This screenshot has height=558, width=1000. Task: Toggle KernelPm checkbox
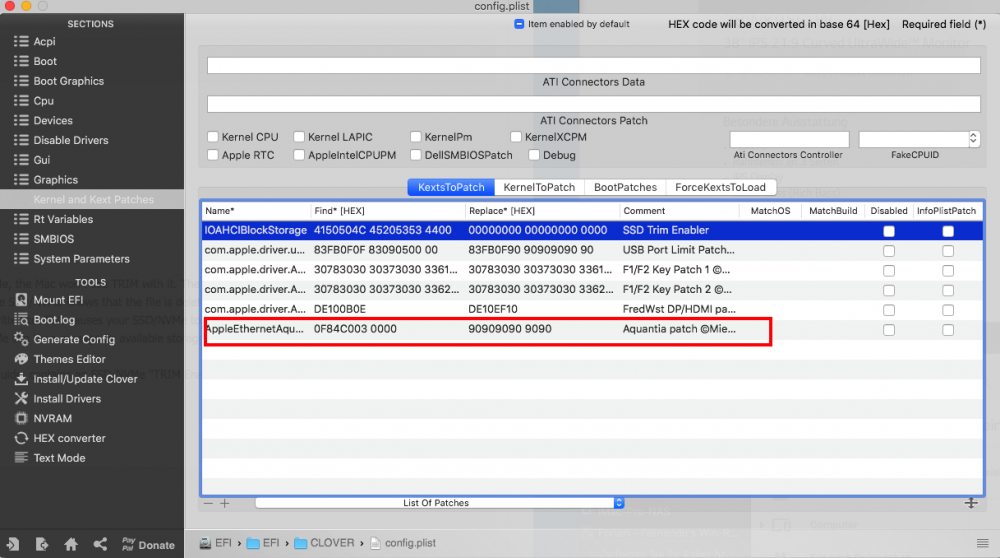point(416,137)
